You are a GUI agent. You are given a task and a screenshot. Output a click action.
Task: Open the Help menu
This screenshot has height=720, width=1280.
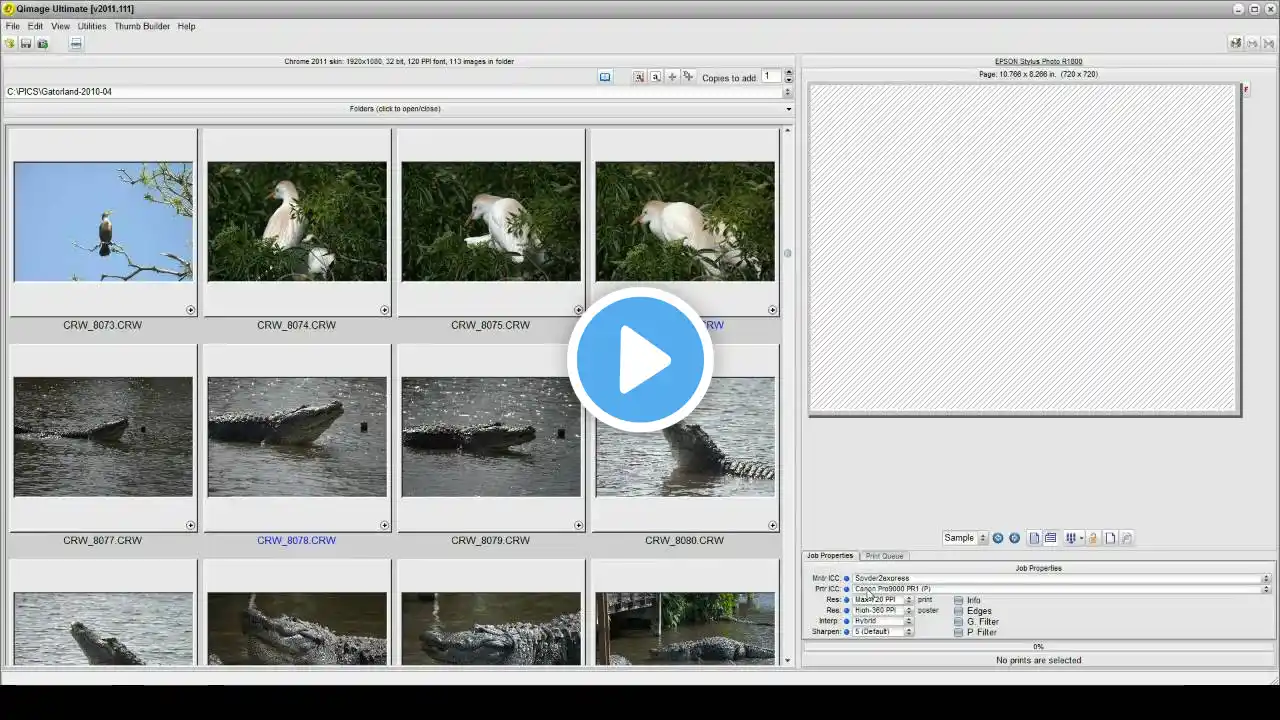coord(186,26)
